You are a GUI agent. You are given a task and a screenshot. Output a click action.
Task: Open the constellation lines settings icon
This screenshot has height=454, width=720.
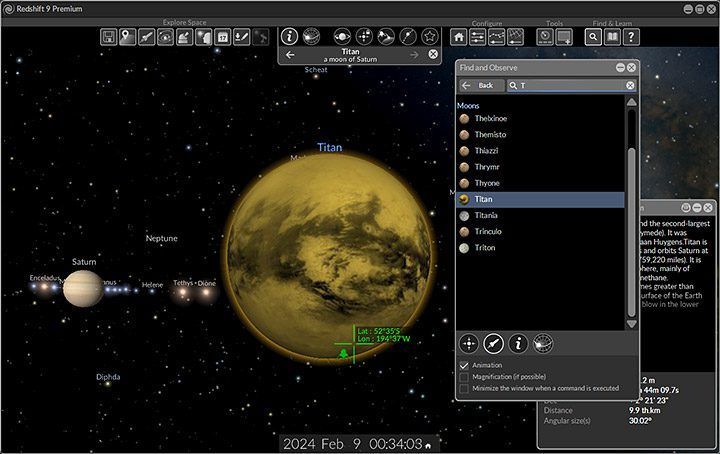click(x=496, y=37)
